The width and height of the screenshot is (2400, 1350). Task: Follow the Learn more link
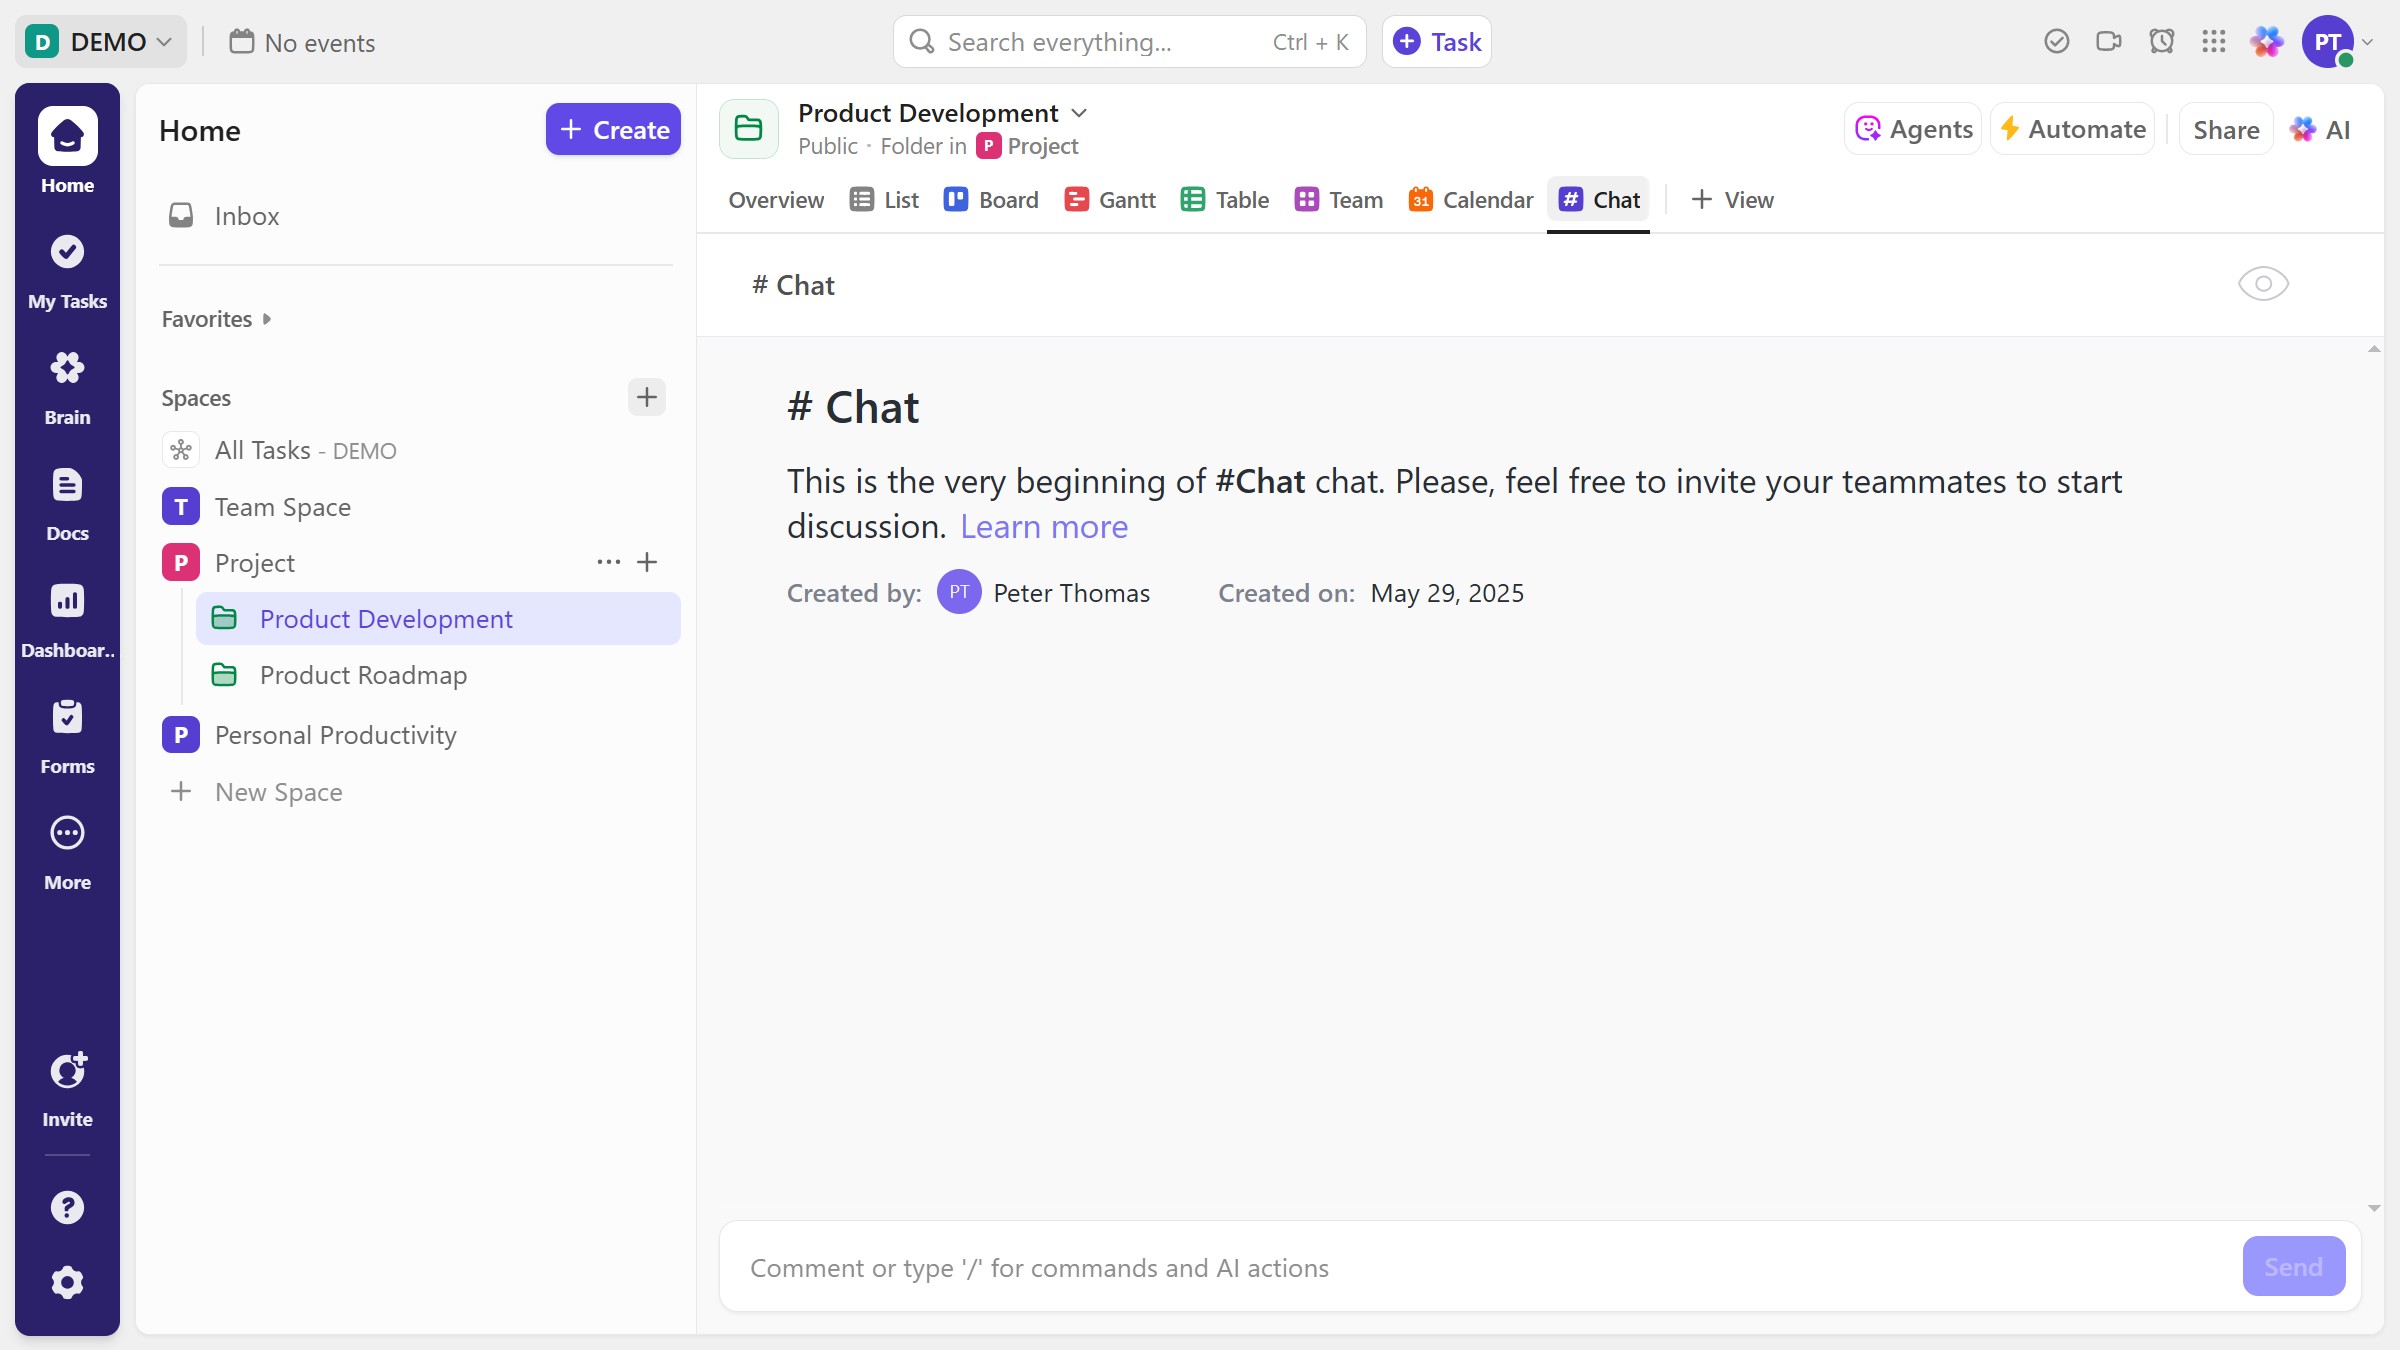click(1043, 527)
